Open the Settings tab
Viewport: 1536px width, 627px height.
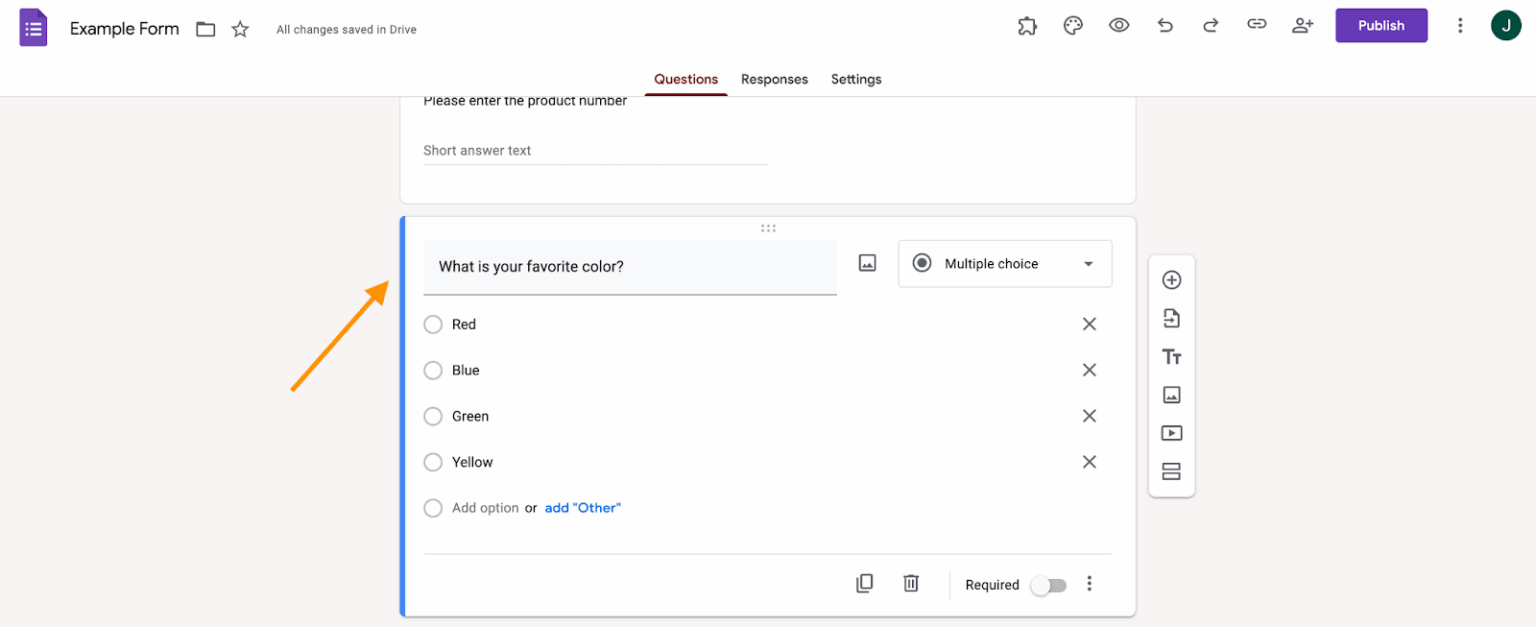(856, 79)
